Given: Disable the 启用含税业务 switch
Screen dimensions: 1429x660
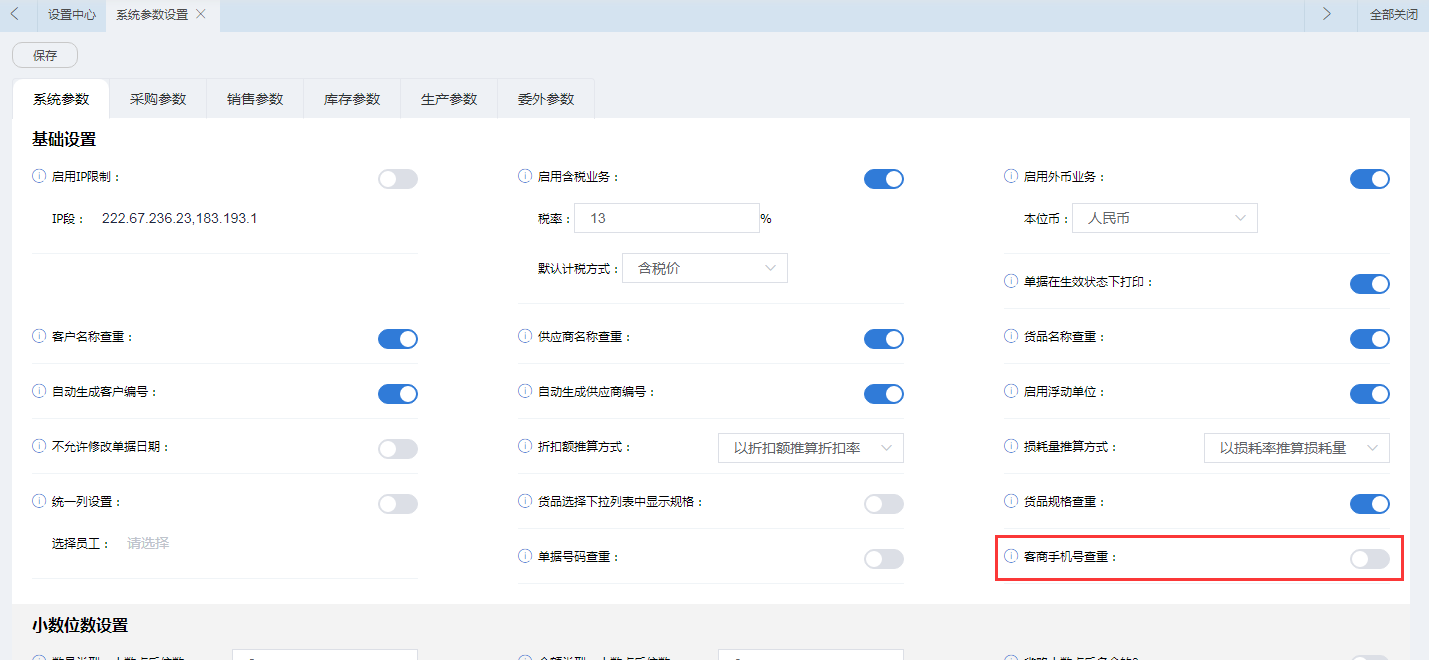Looking at the screenshot, I should click(884, 179).
